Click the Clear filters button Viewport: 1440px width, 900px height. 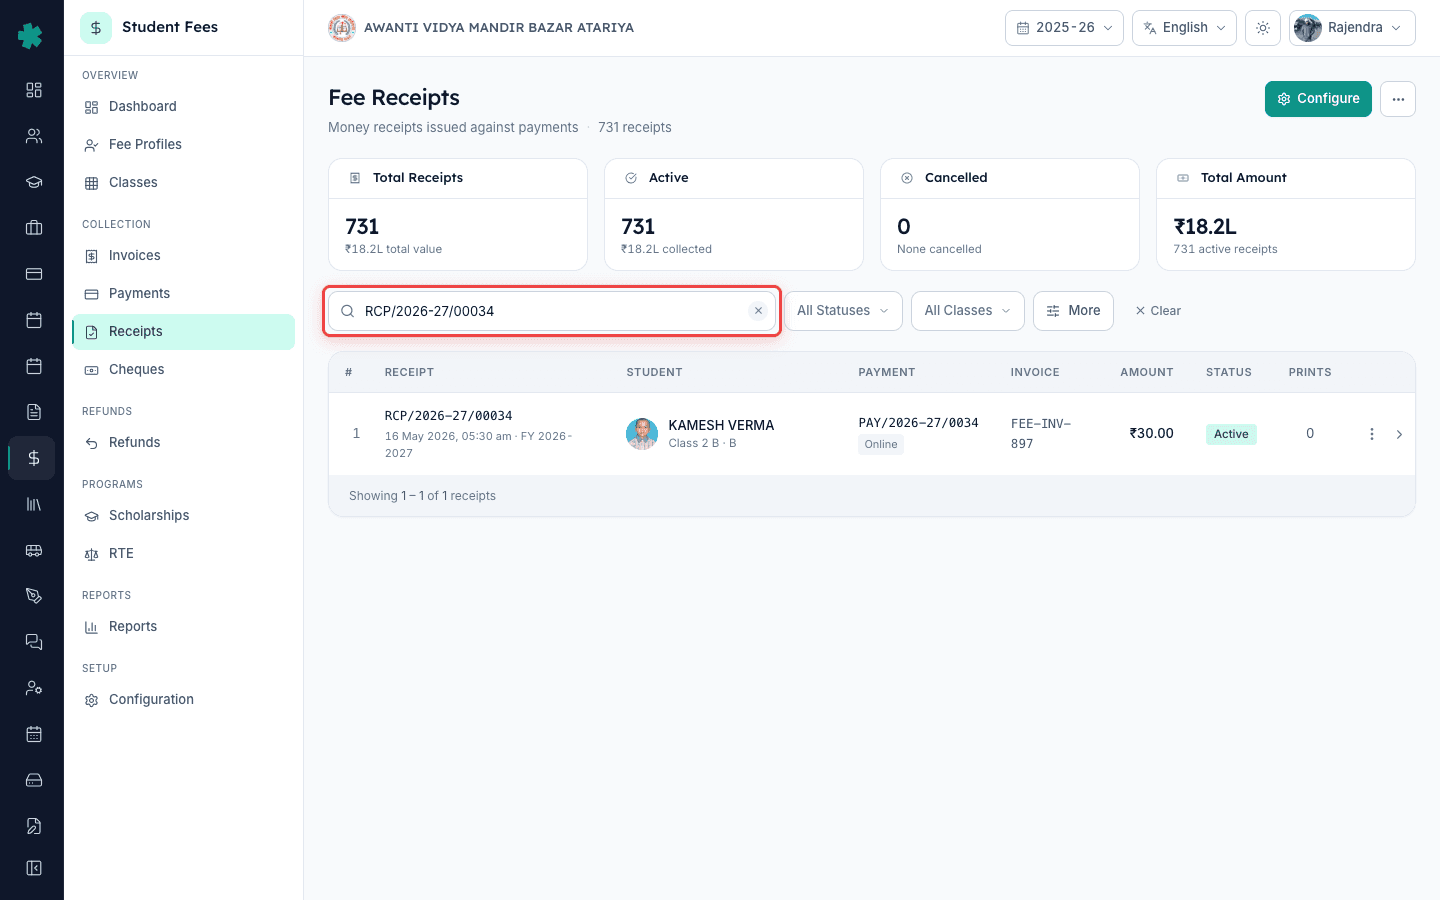coord(1158,311)
